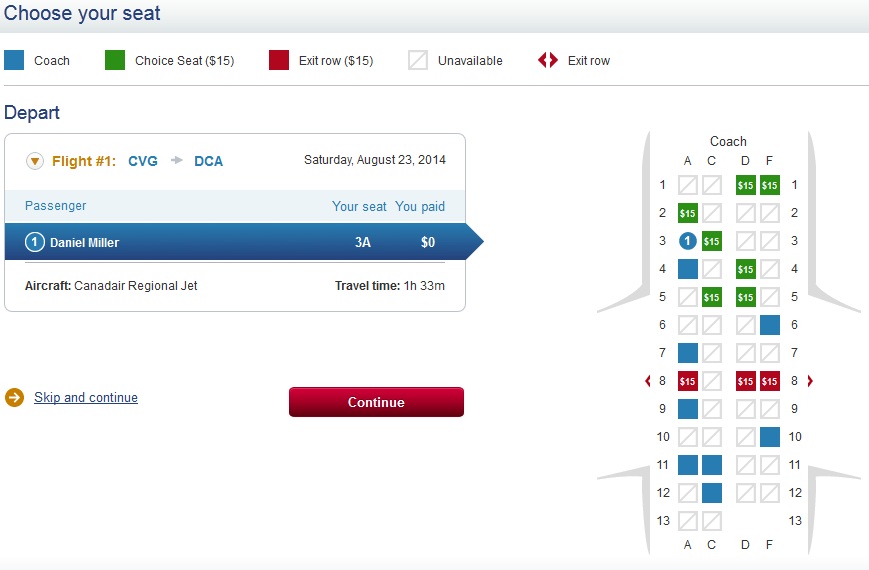Image resolution: width=869 pixels, height=570 pixels.
Task: Select coach seat 12C
Action: click(x=711, y=493)
